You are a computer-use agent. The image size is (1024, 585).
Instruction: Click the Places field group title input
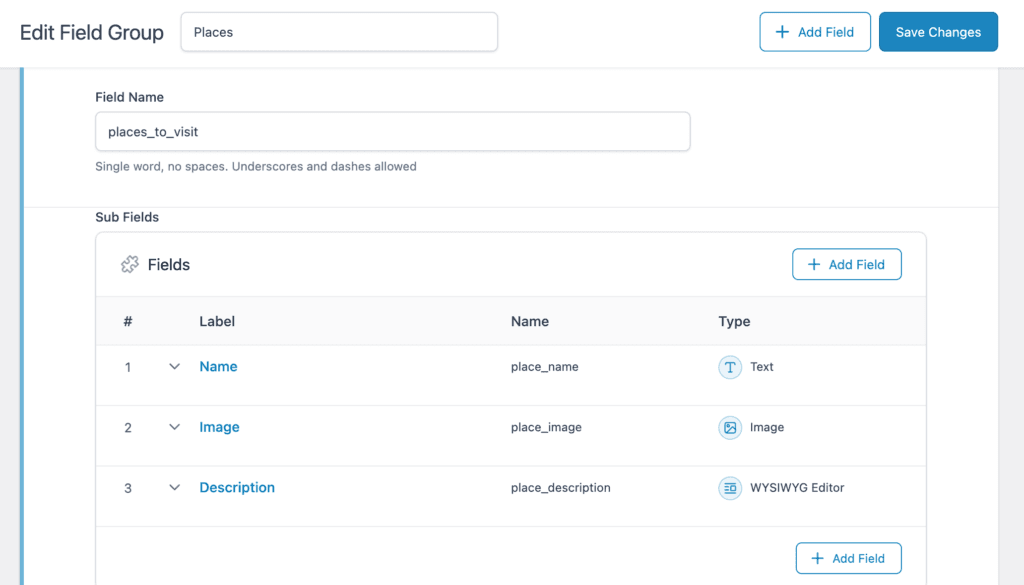(x=338, y=31)
